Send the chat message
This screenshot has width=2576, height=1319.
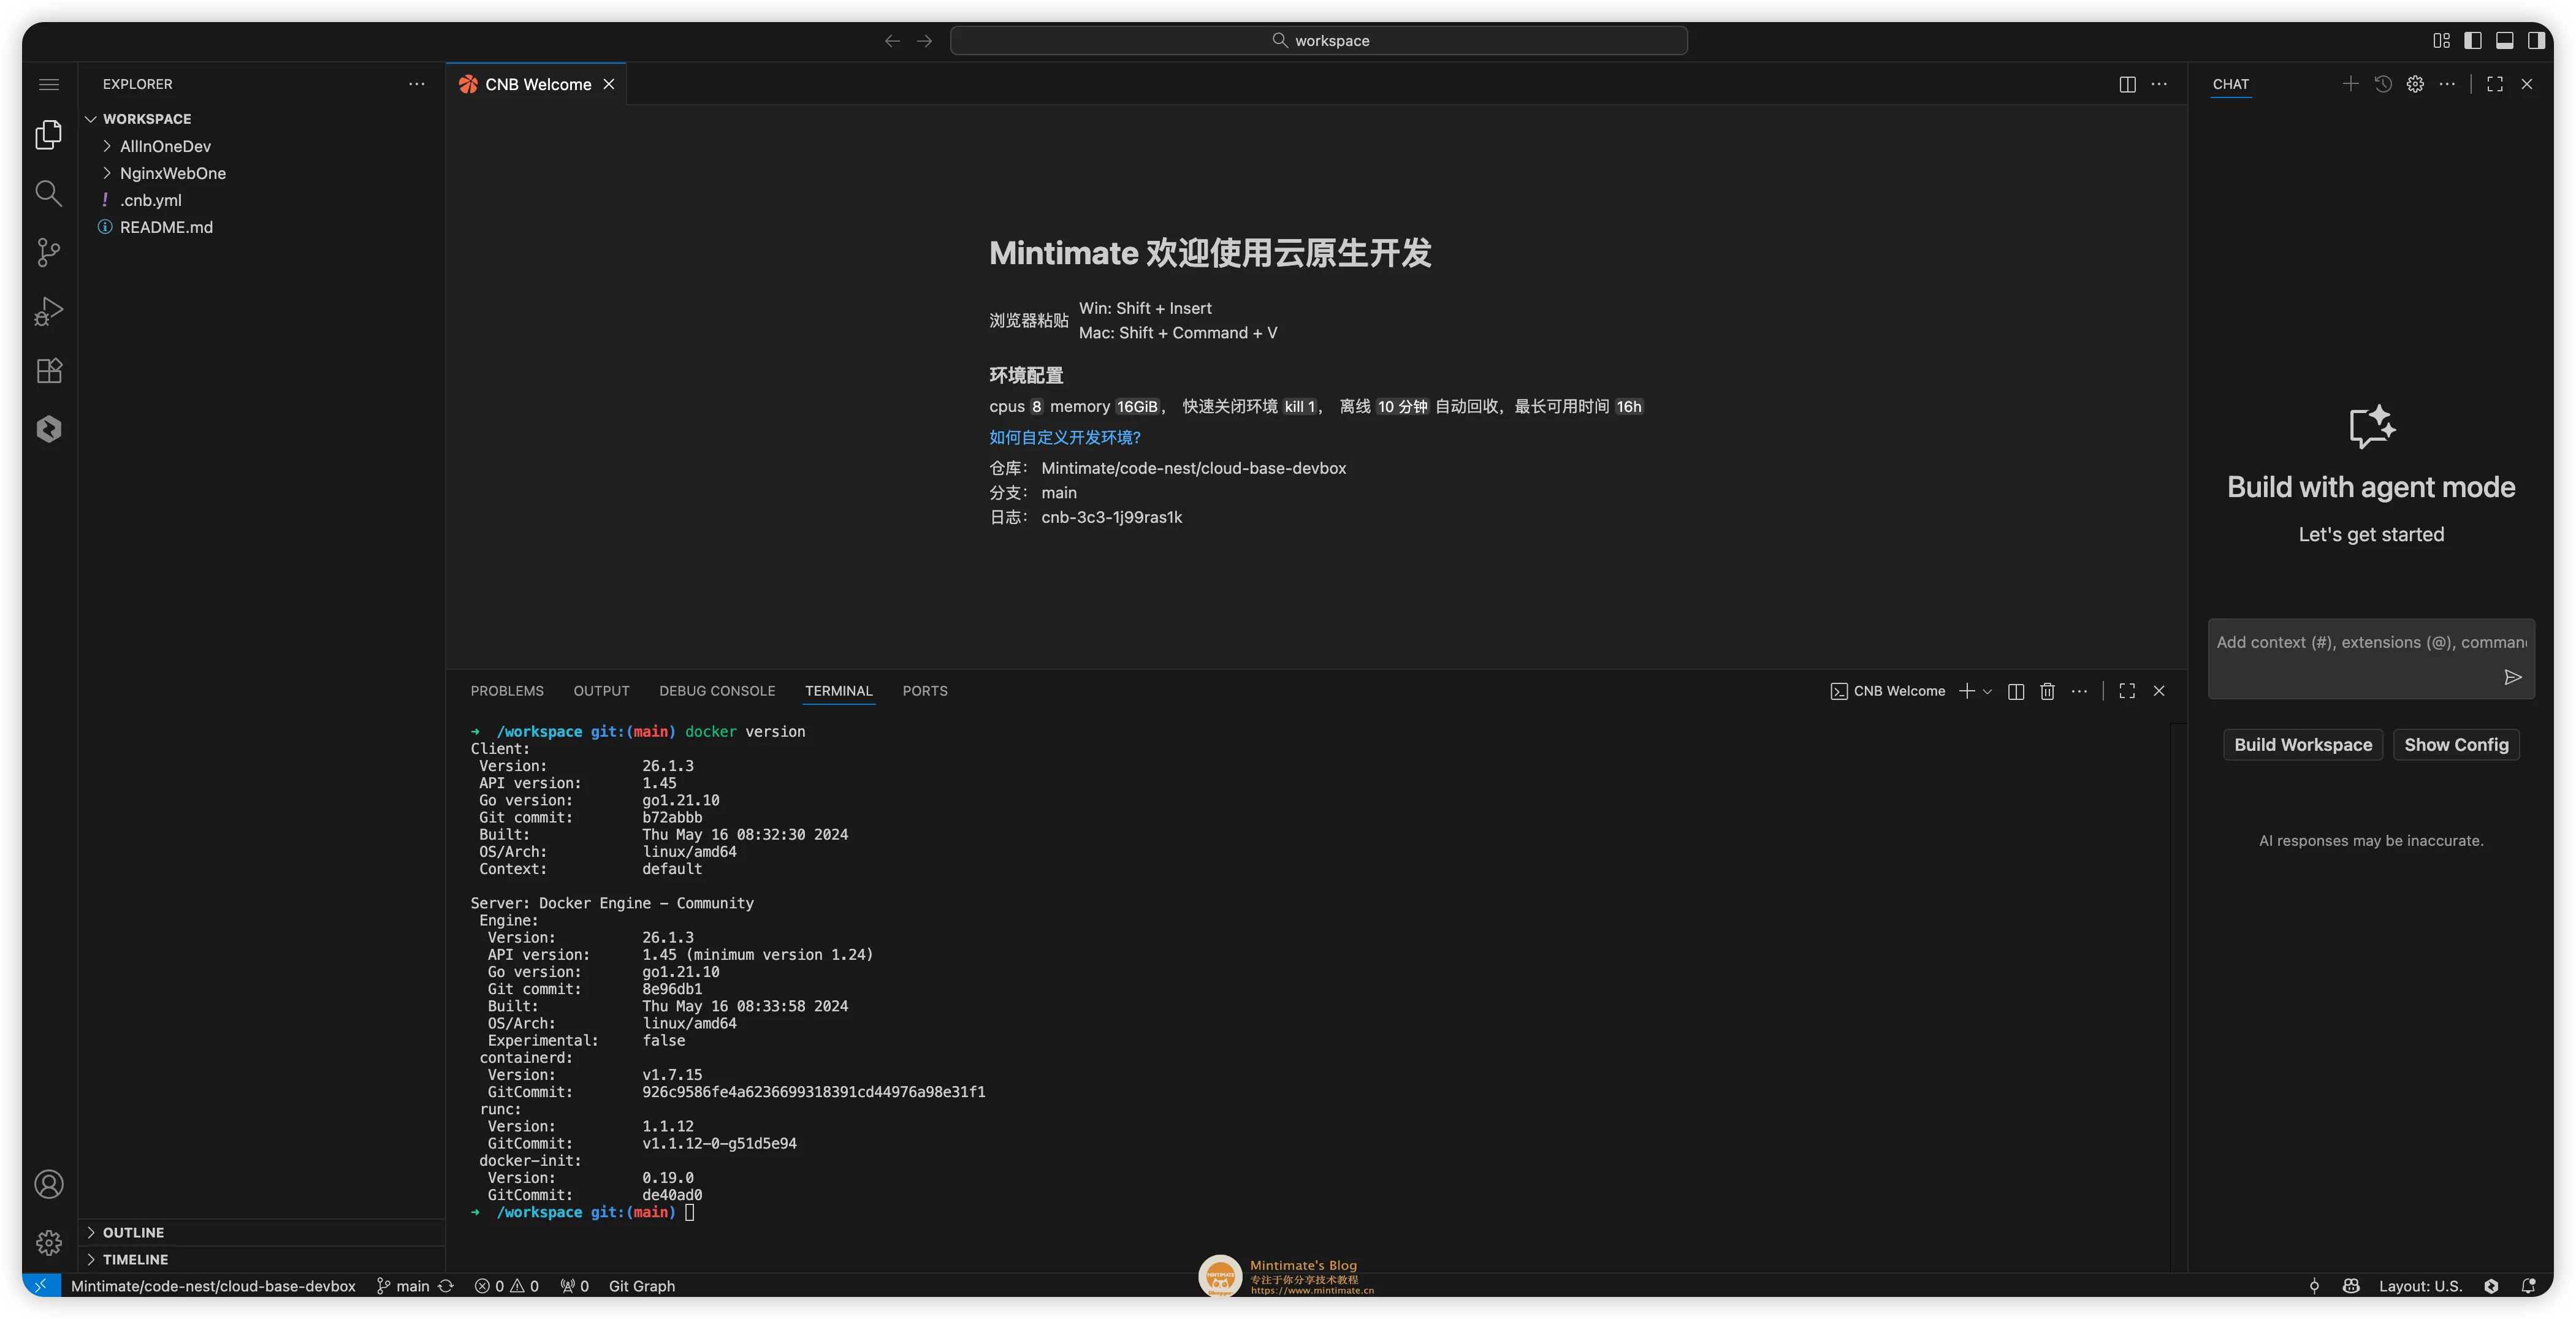tap(2513, 677)
